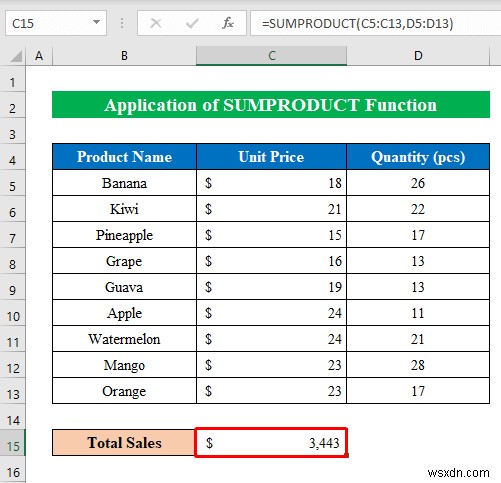Select row 1 header
501x483 pixels.
click(13, 79)
